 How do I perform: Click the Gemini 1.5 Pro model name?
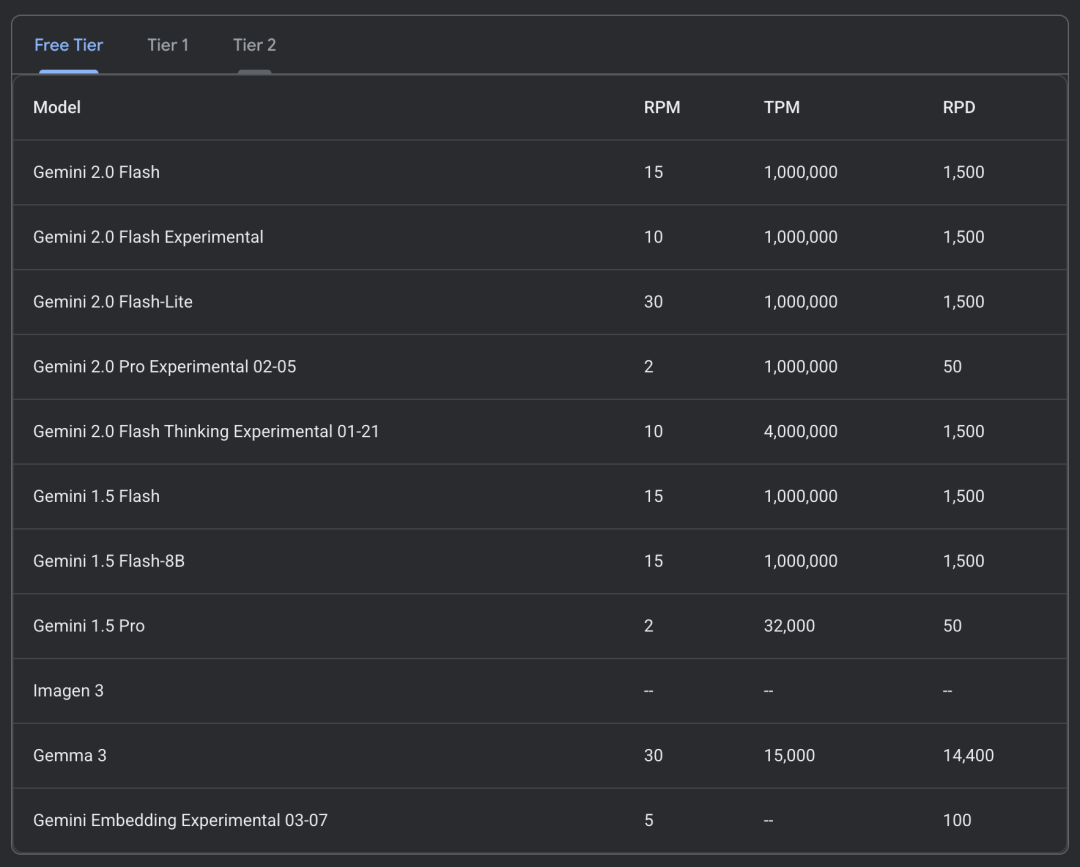tap(88, 626)
